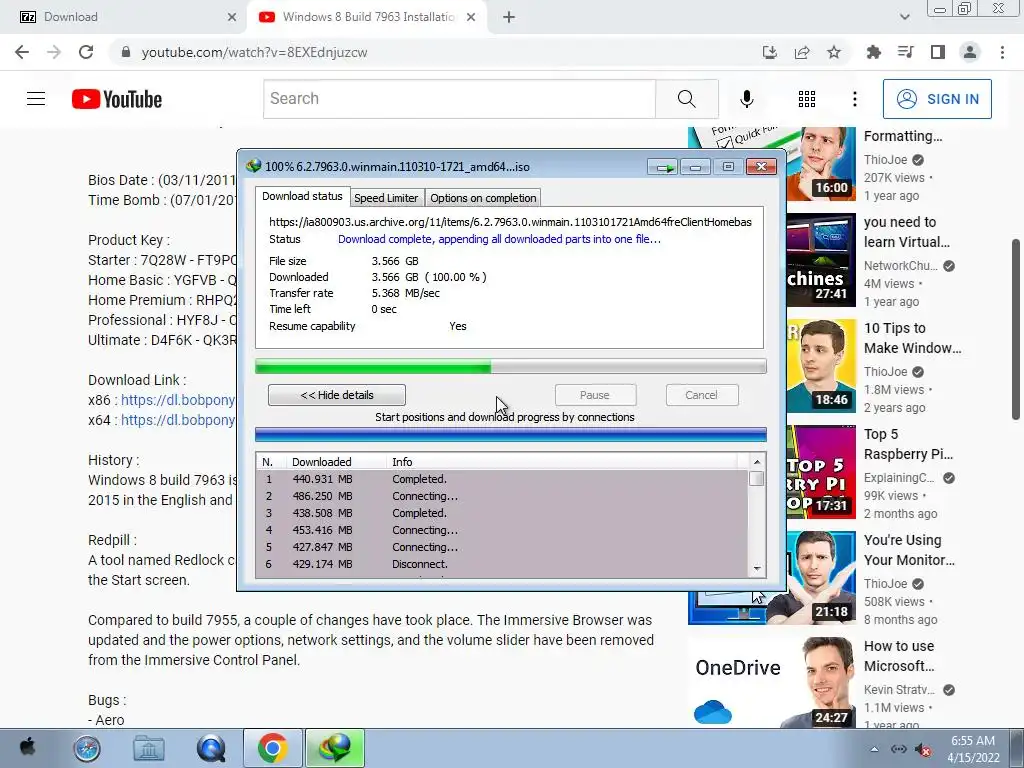
Task: Close the Windows 8 Build 7963 tab
Action: pyautogui.click(x=471, y=18)
